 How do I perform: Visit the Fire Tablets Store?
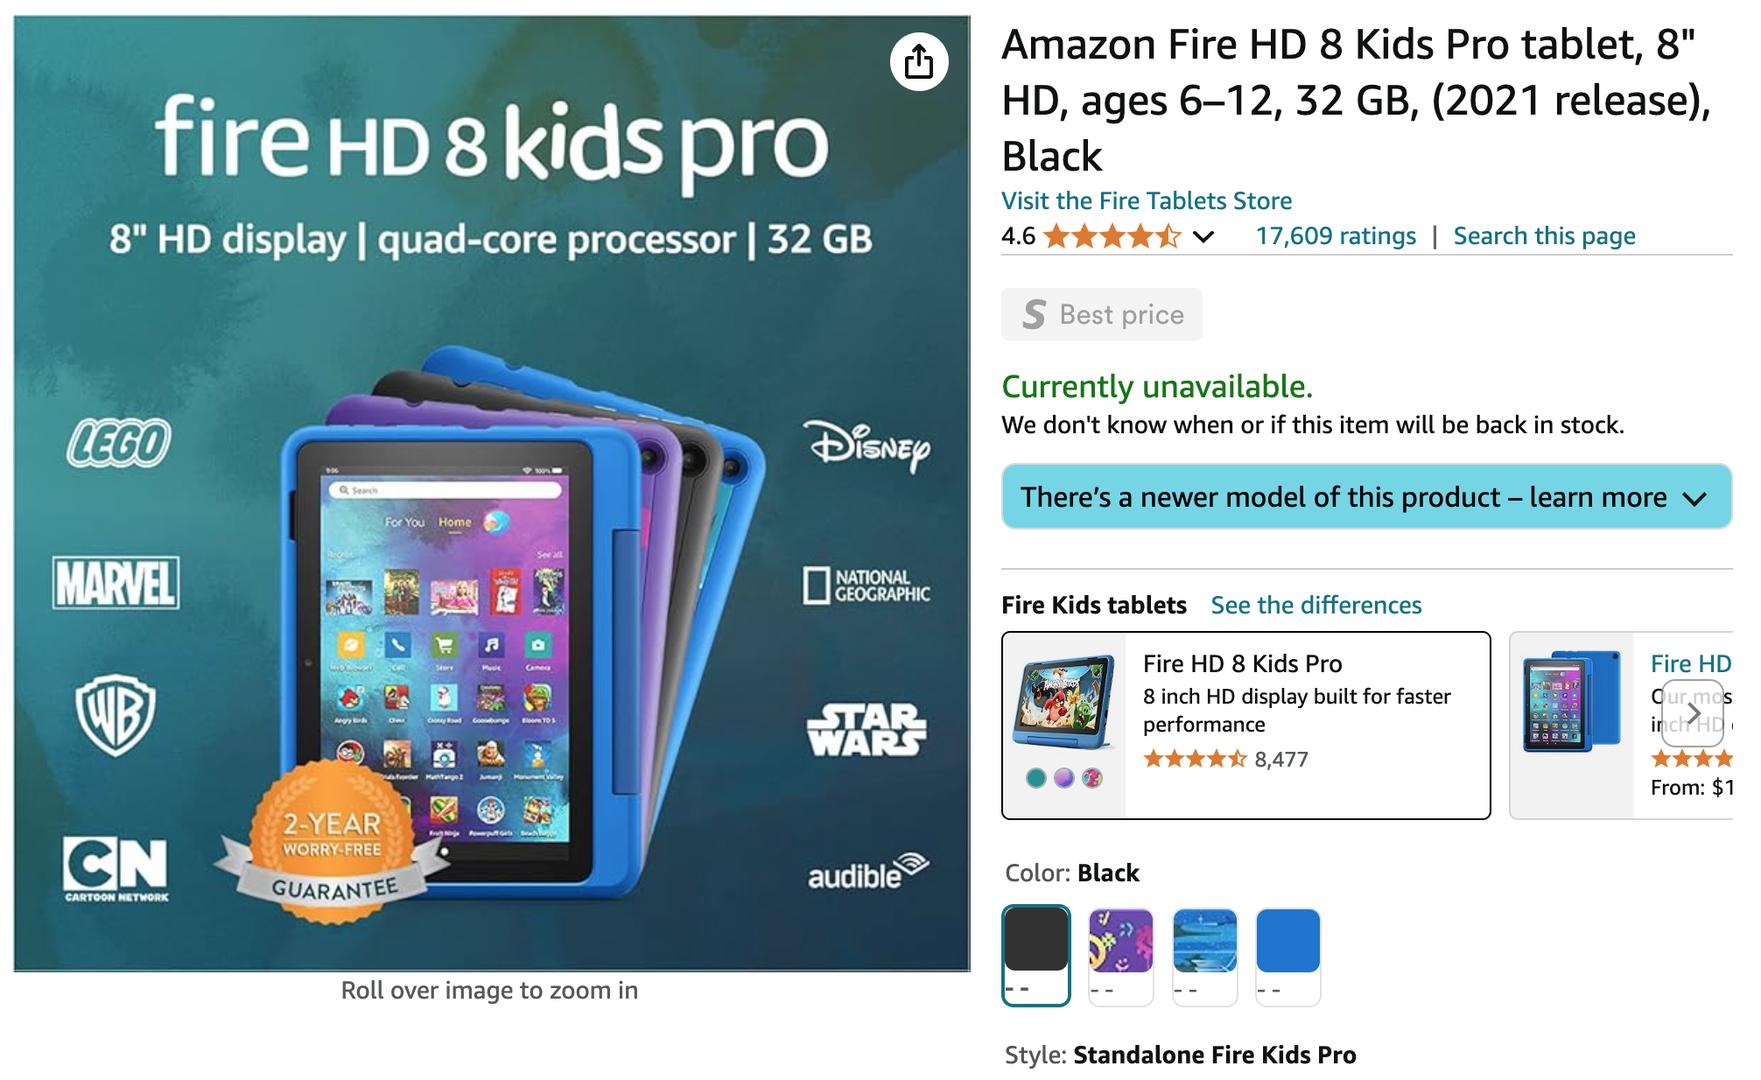tap(1146, 200)
